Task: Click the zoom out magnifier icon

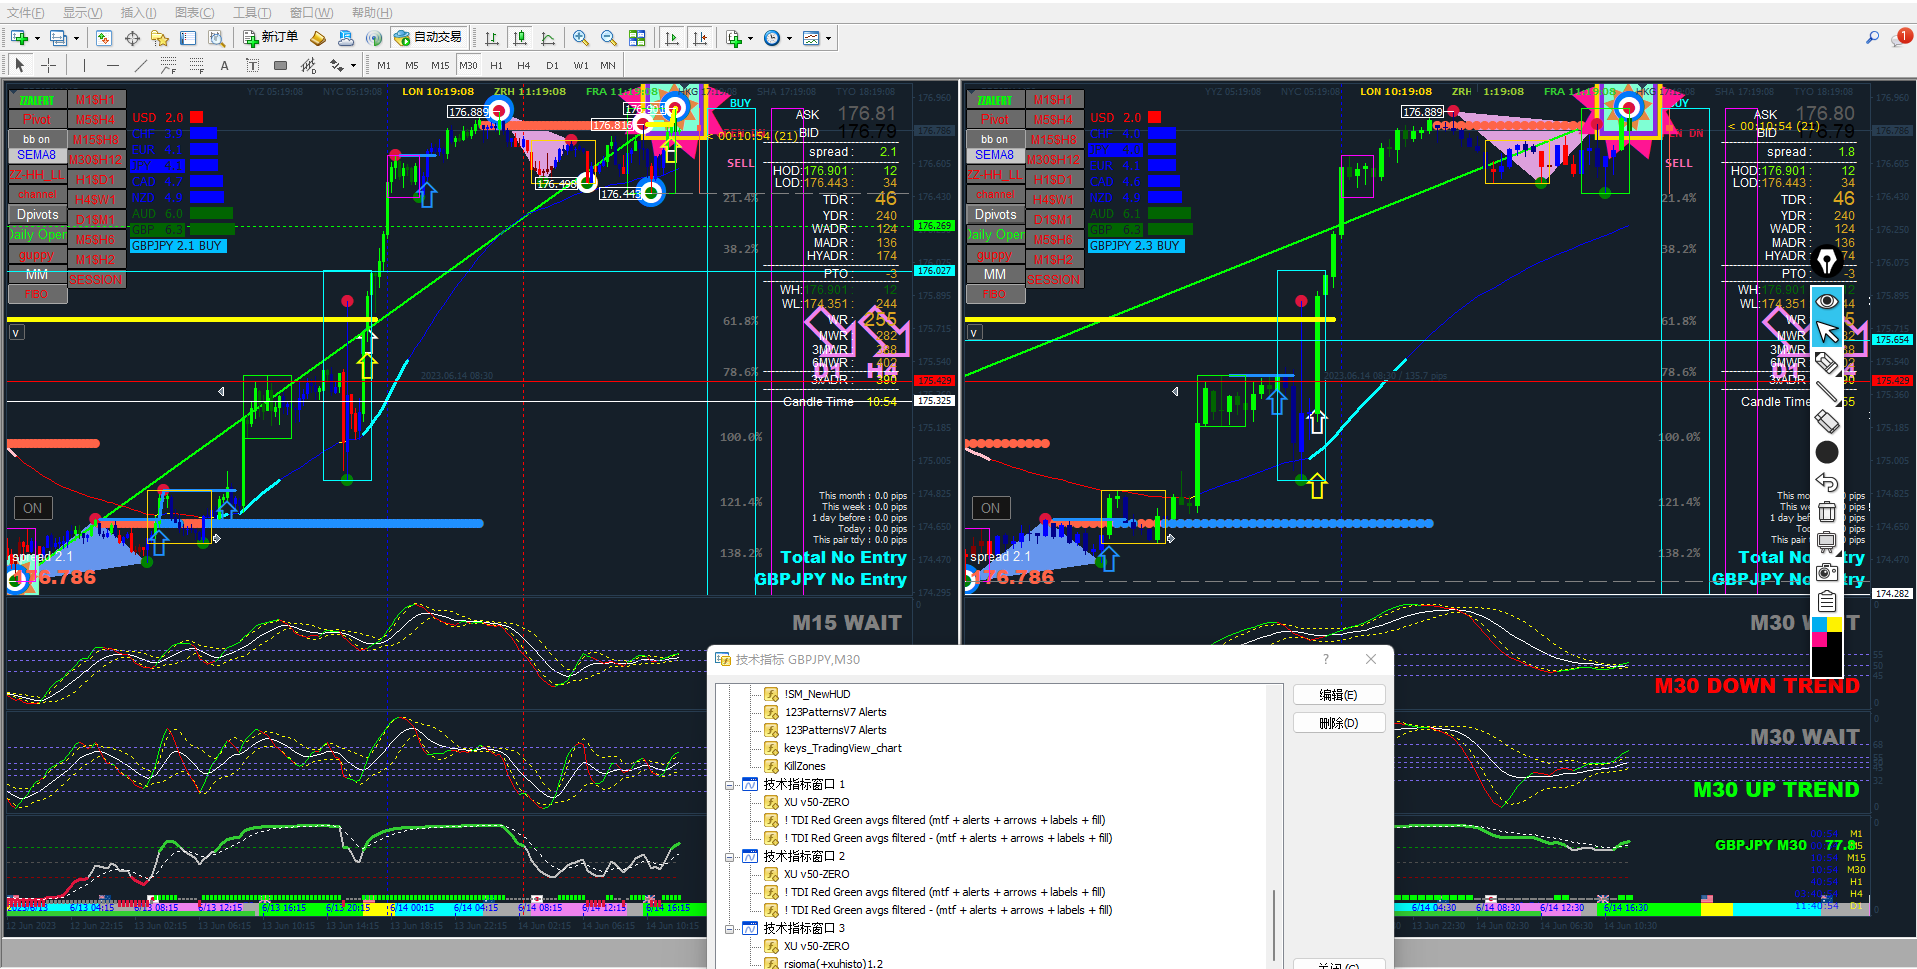Action: coord(608,38)
